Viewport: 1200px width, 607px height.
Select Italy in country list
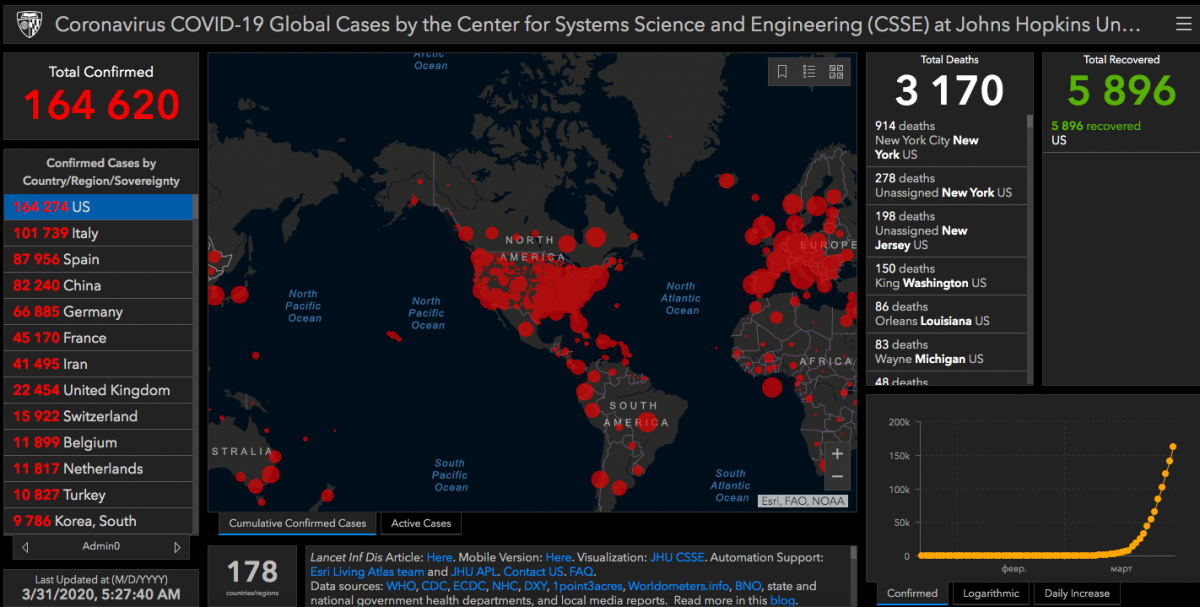tap(98, 233)
